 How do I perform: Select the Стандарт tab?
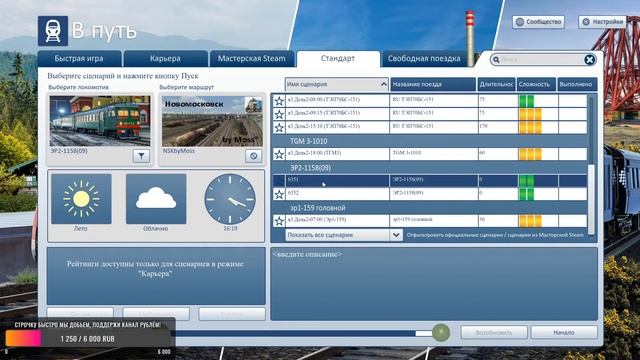pos(338,58)
